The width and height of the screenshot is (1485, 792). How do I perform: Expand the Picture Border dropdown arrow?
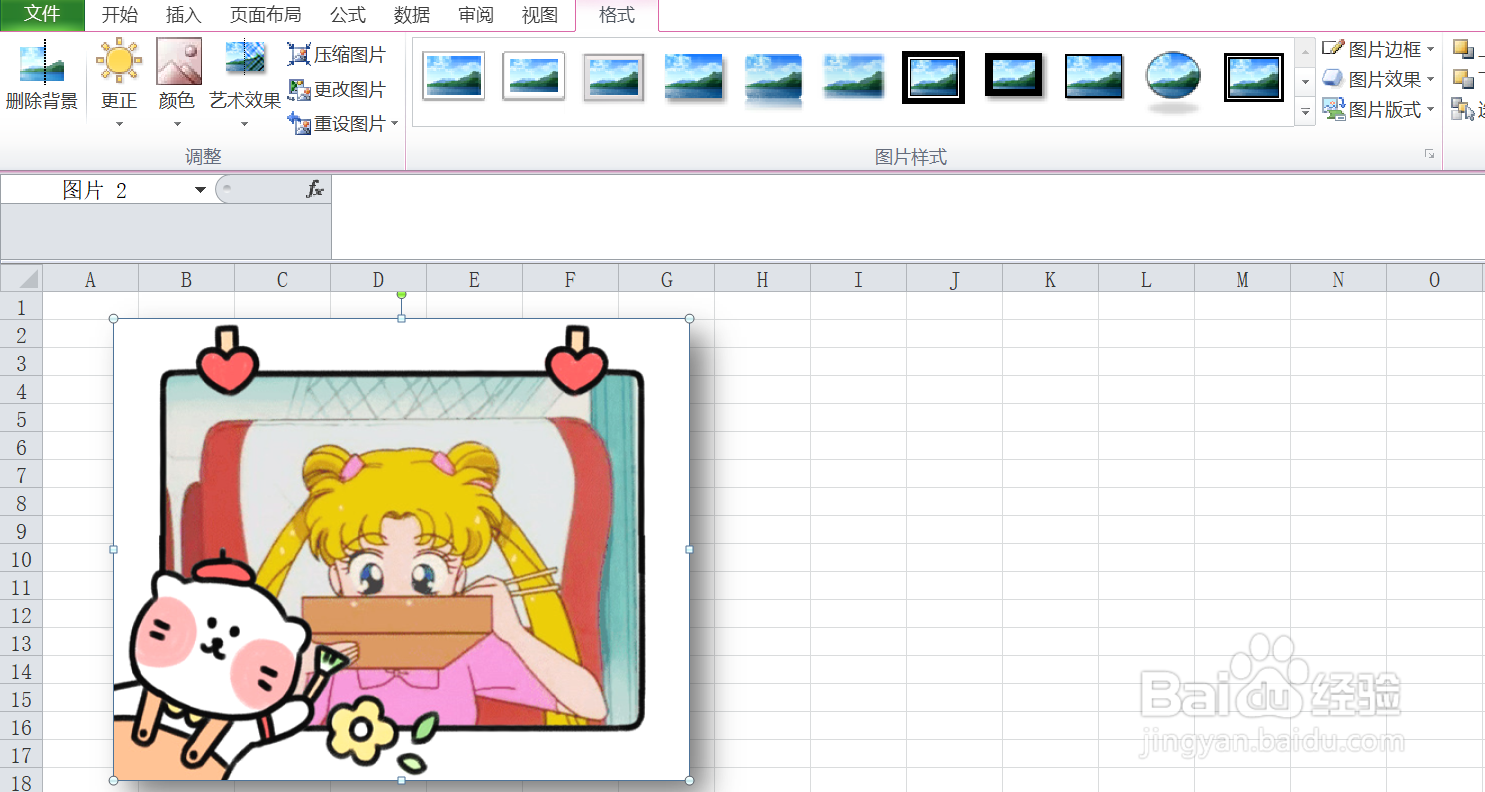(1430, 49)
